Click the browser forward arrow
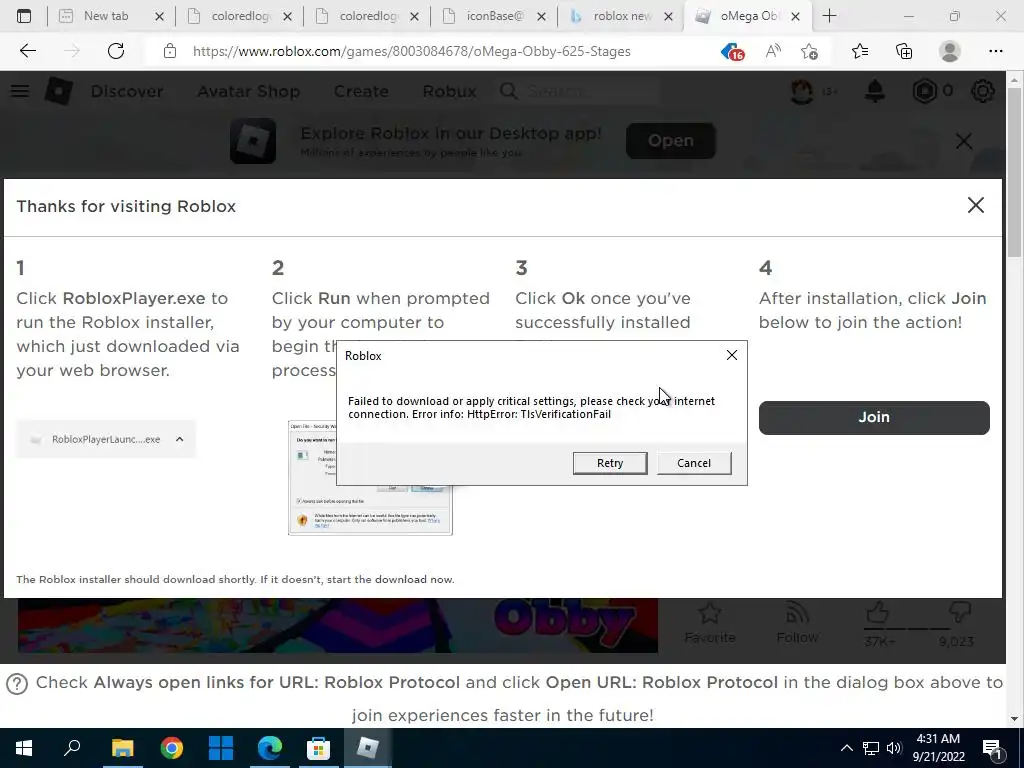 coord(72,51)
